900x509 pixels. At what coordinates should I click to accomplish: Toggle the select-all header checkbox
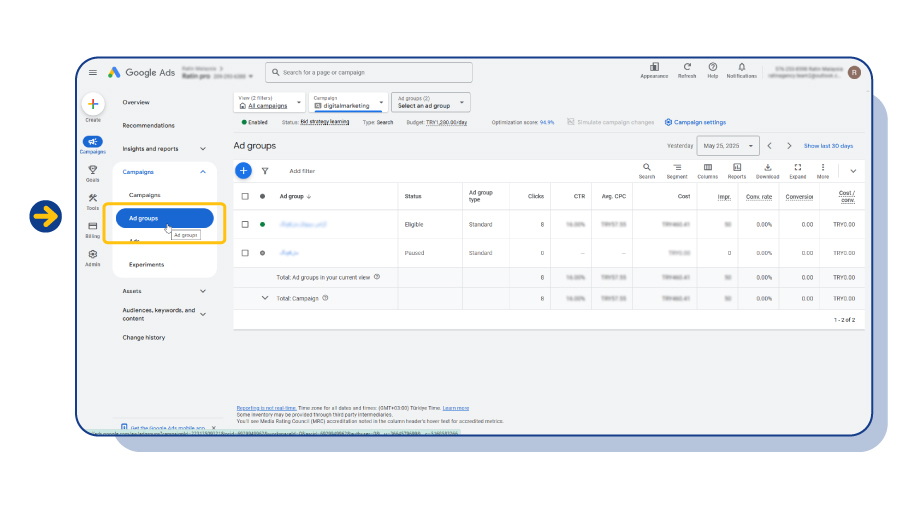pyautogui.click(x=245, y=196)
